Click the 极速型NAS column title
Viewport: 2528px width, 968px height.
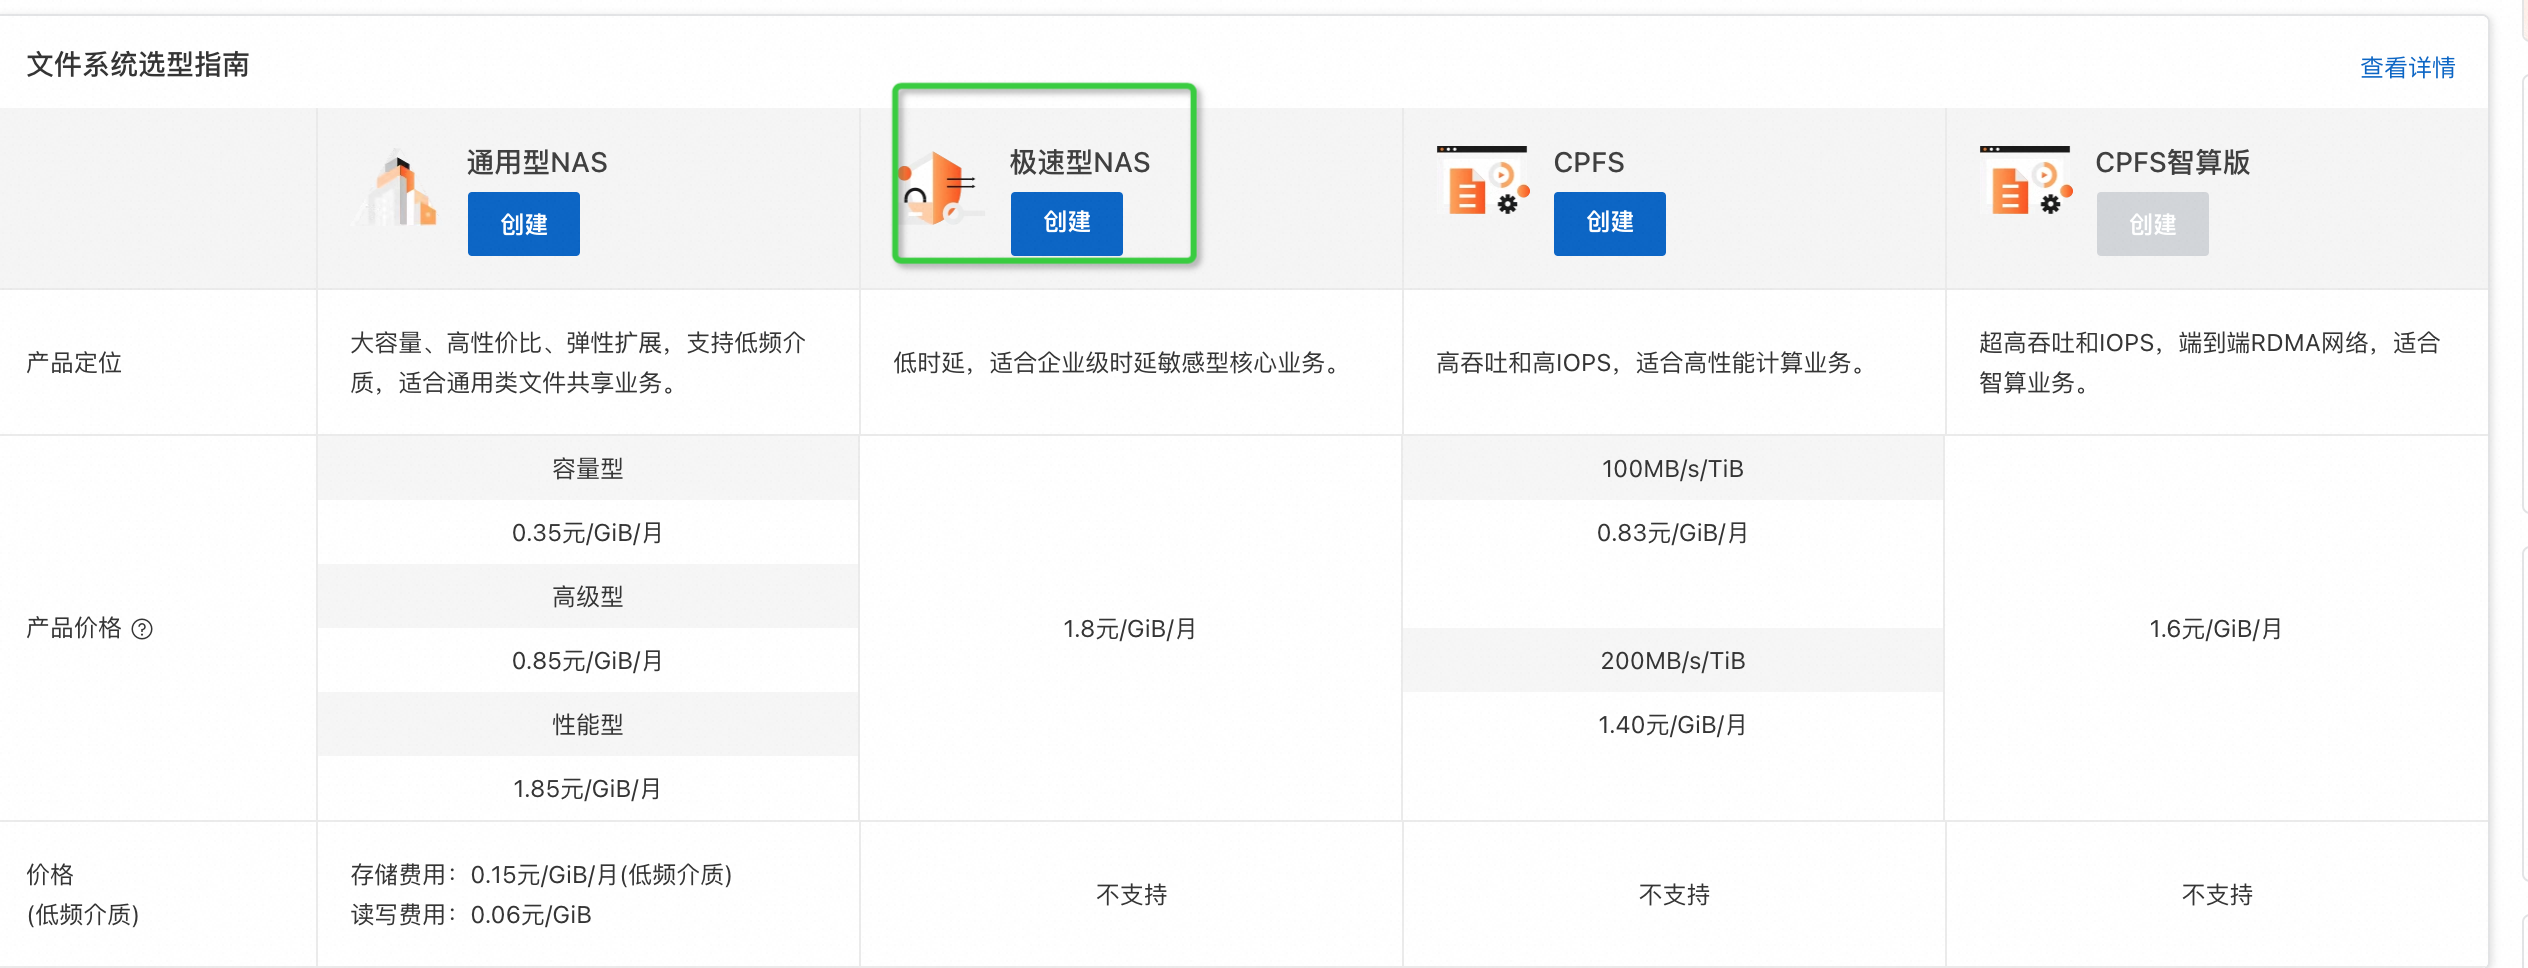(1080, 162)
